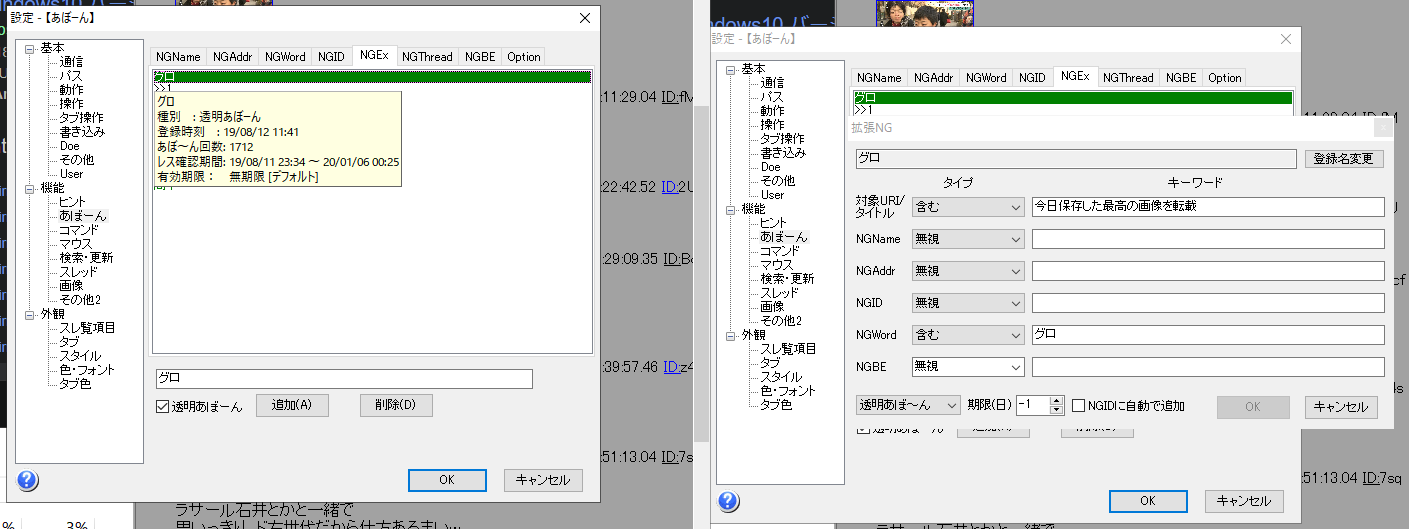This screenshot has height=529, width=1409.
Task: Increase 期限(日) value with up arrow
Action: (x=1057, y=400)
